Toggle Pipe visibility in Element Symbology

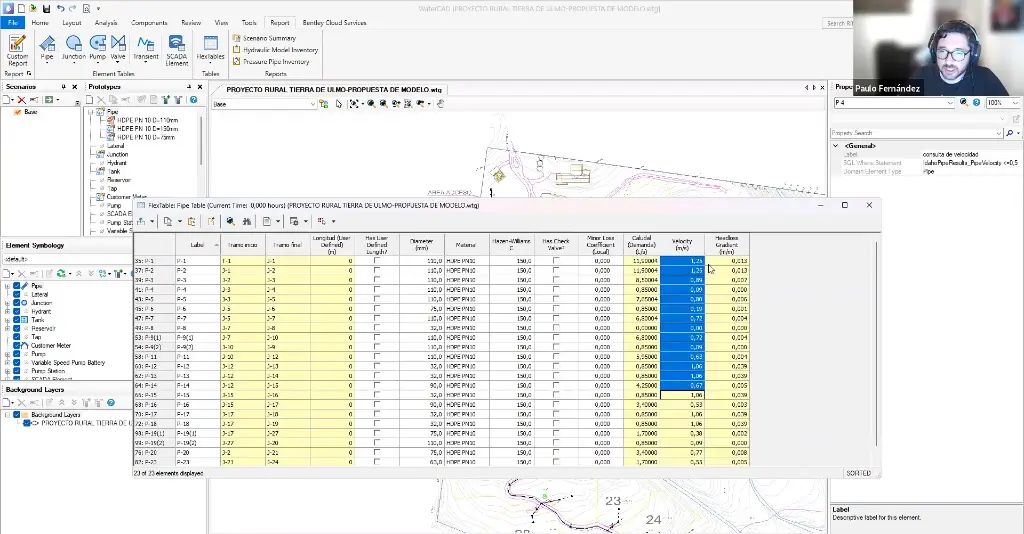pos(17,286)
